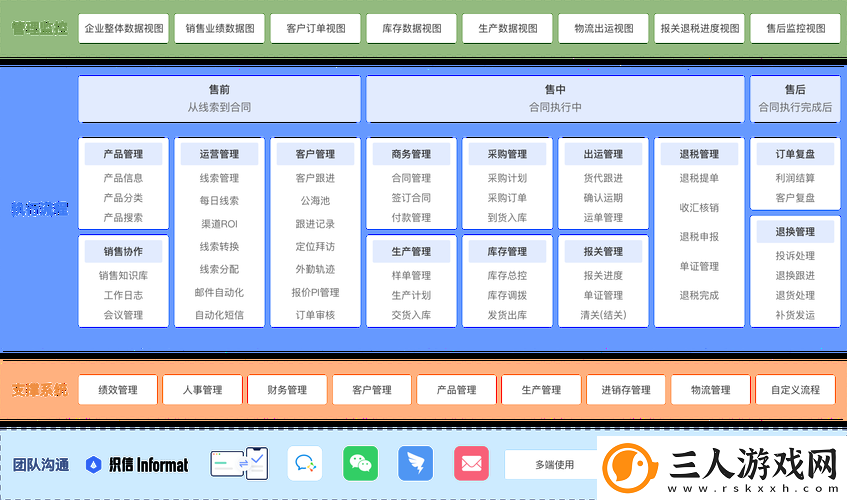Click 财务管理 in support system row

tap(287, 390)
